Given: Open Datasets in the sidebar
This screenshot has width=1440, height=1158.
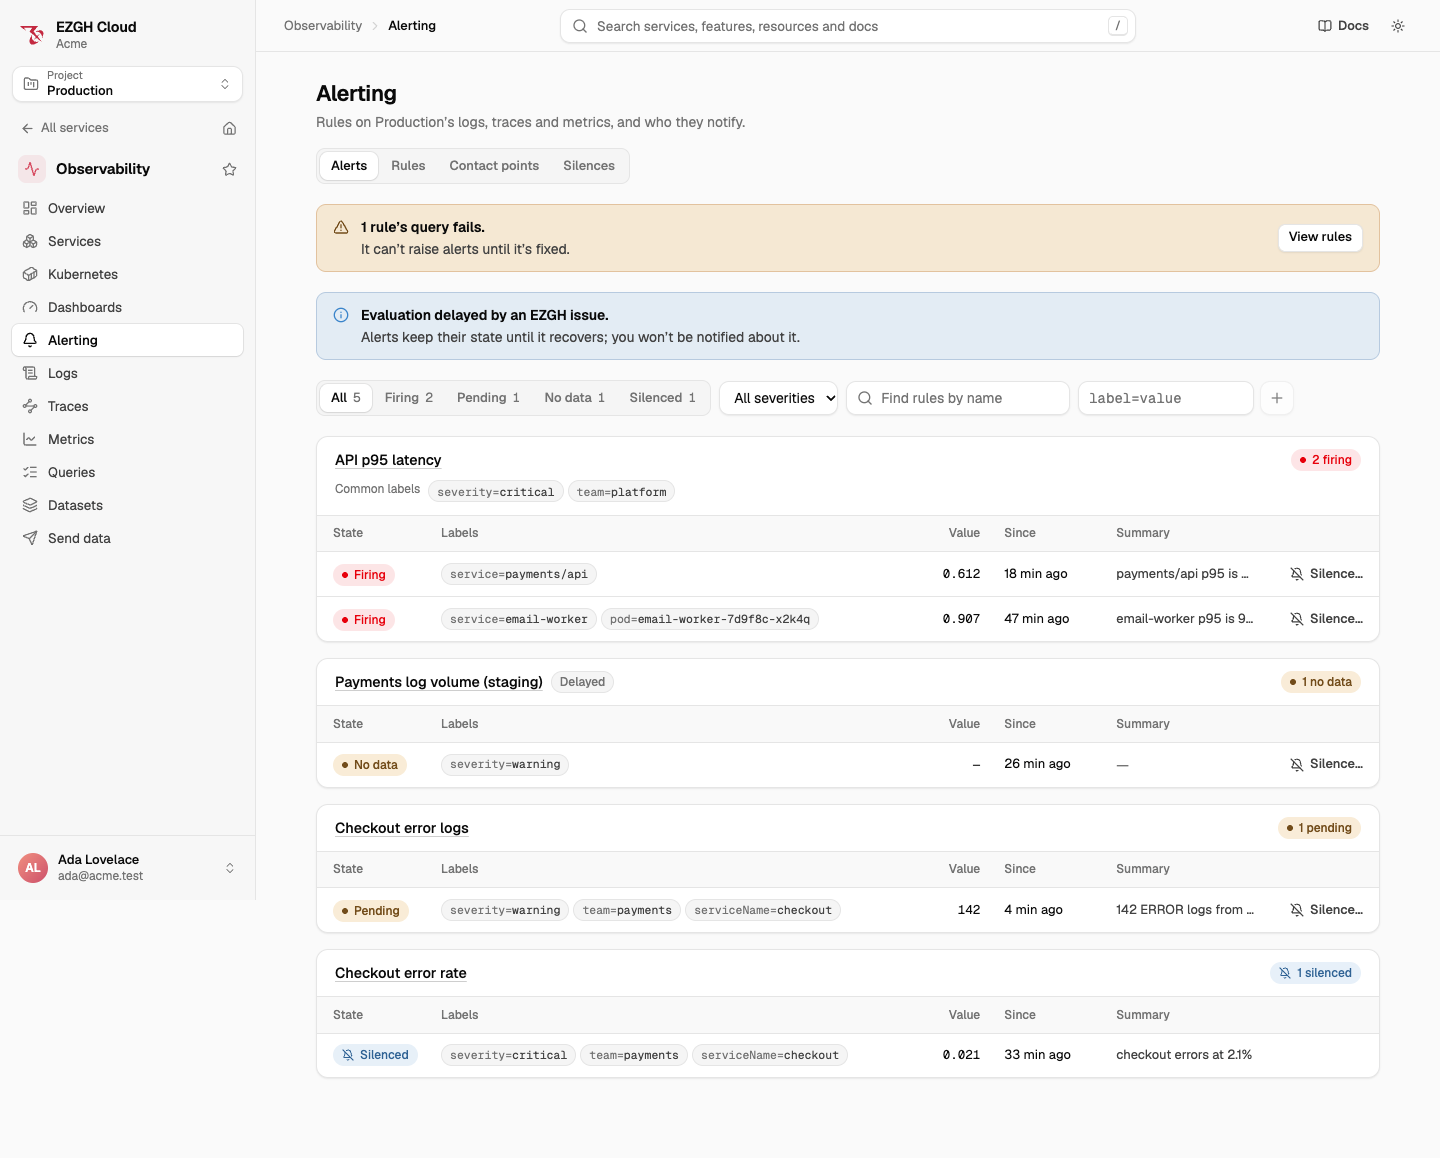Looking at the screenshot, I should coord(127,505).
